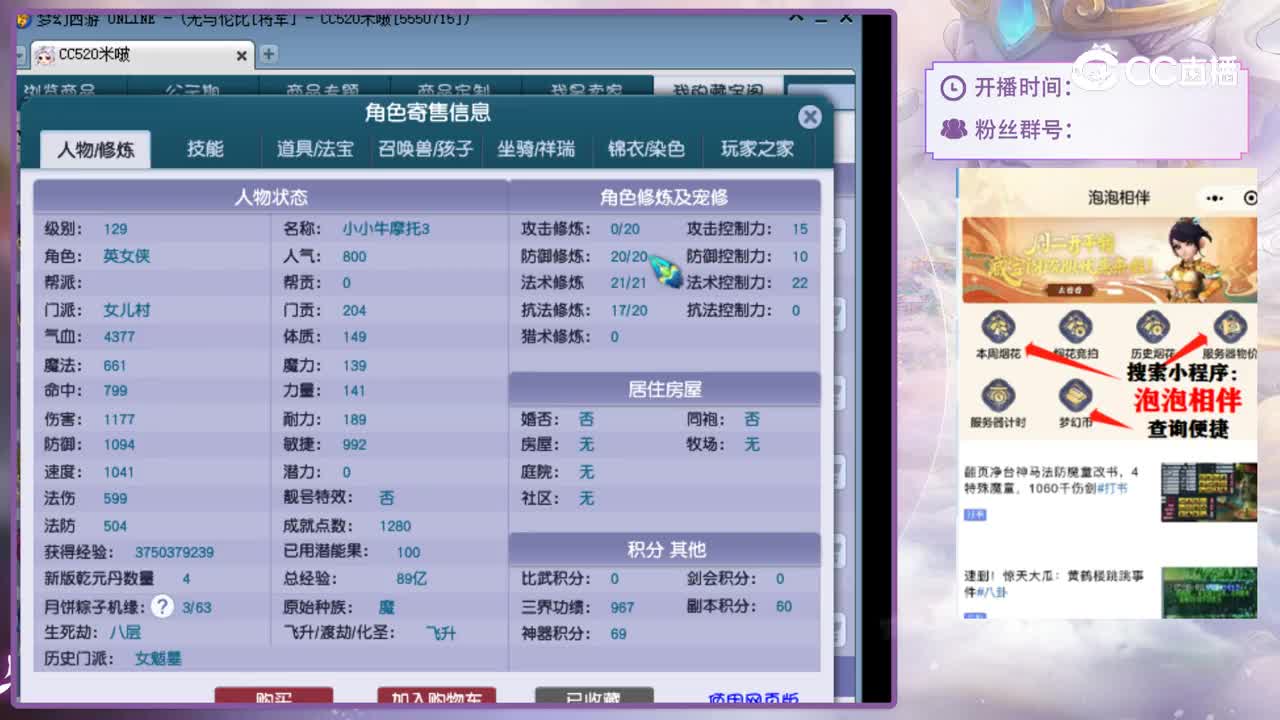Click the 飞升/渡劫/化圣 value 飞升
1280x720 pixels.
pos(440,633)
